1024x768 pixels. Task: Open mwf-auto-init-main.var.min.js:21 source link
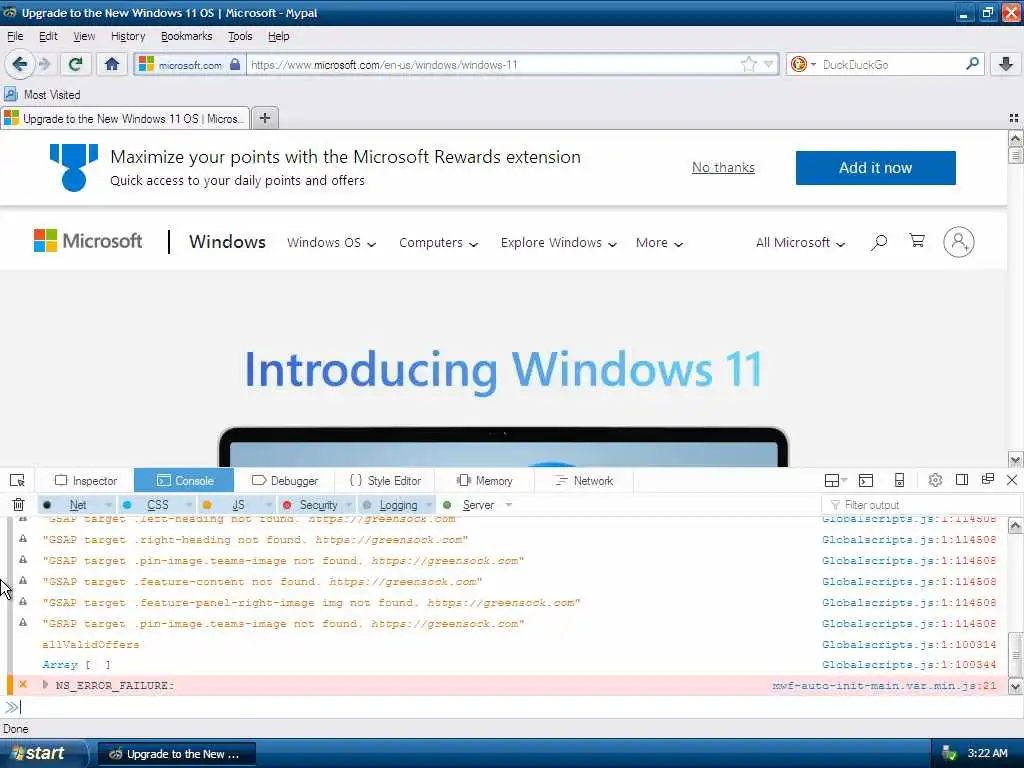coord(884,685)
